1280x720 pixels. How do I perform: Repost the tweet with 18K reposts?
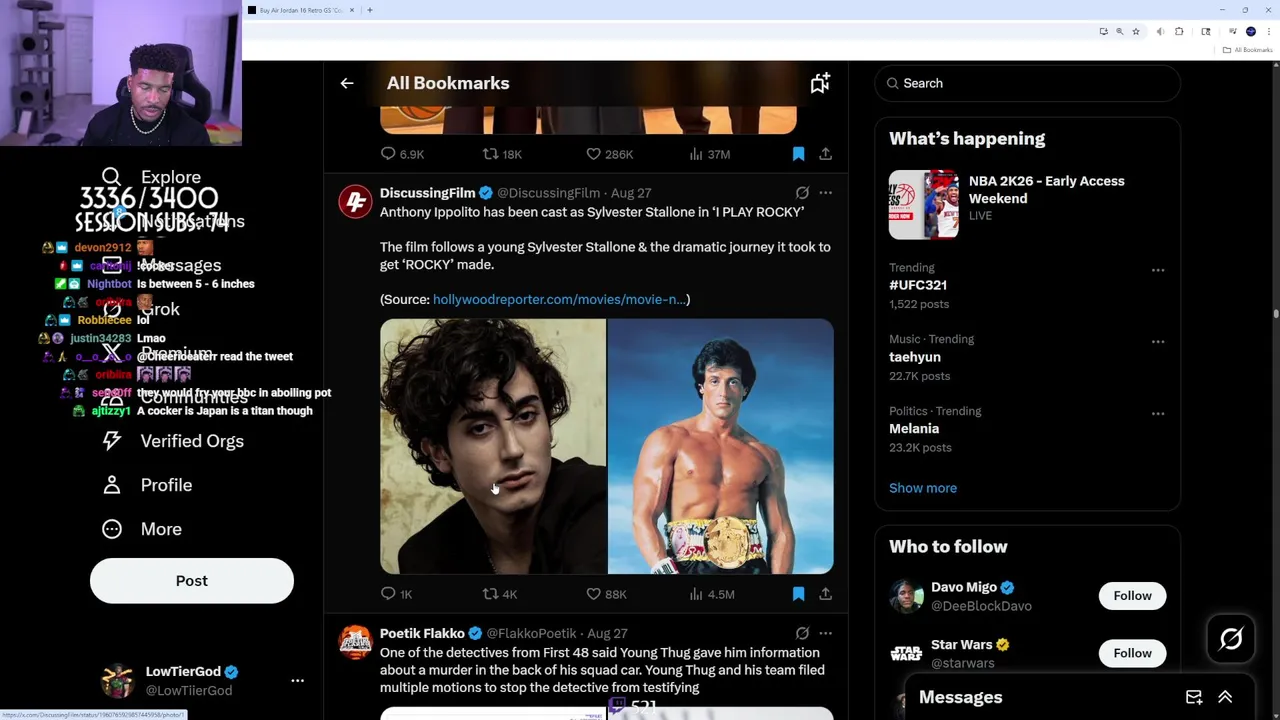click(x=502, y=154)
